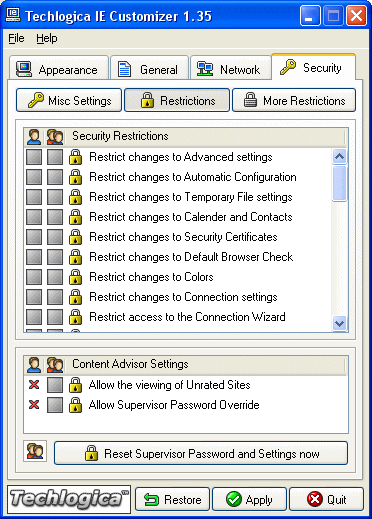Toggle all-users checkbox for Advanced settings restriction
The height and width of the screenshot is (519, 372).
coord(55,157)
